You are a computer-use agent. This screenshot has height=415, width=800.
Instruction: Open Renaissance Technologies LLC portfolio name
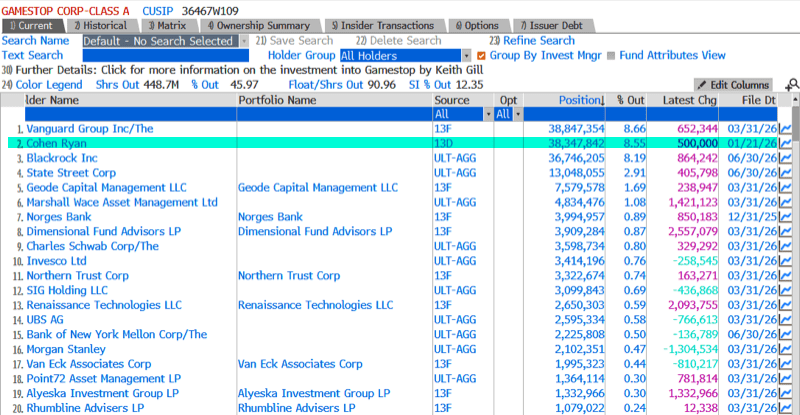[x=315, y=305]
